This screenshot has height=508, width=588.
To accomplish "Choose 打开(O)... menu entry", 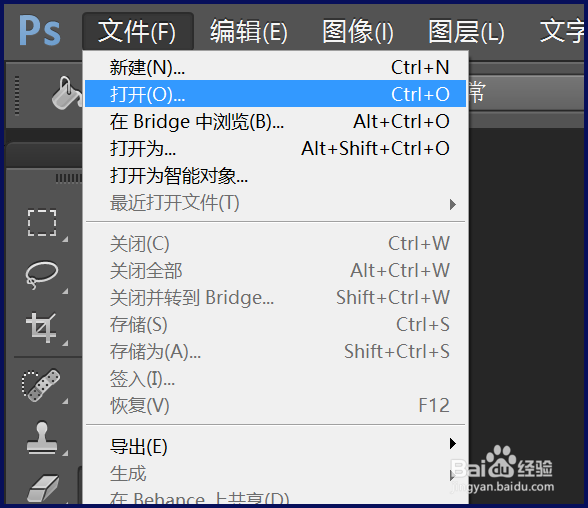I will (x=276, y=94).
